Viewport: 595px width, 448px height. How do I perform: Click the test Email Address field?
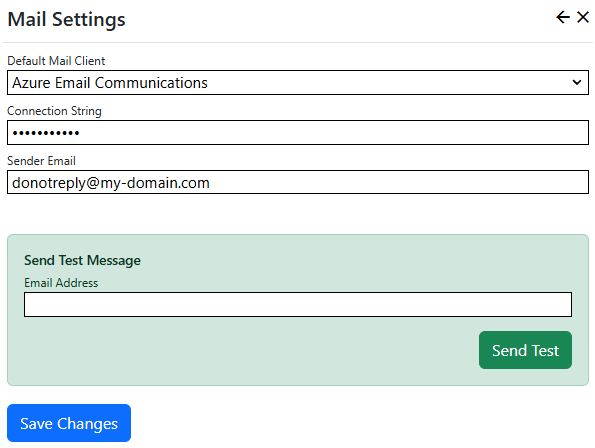(298, 304)
